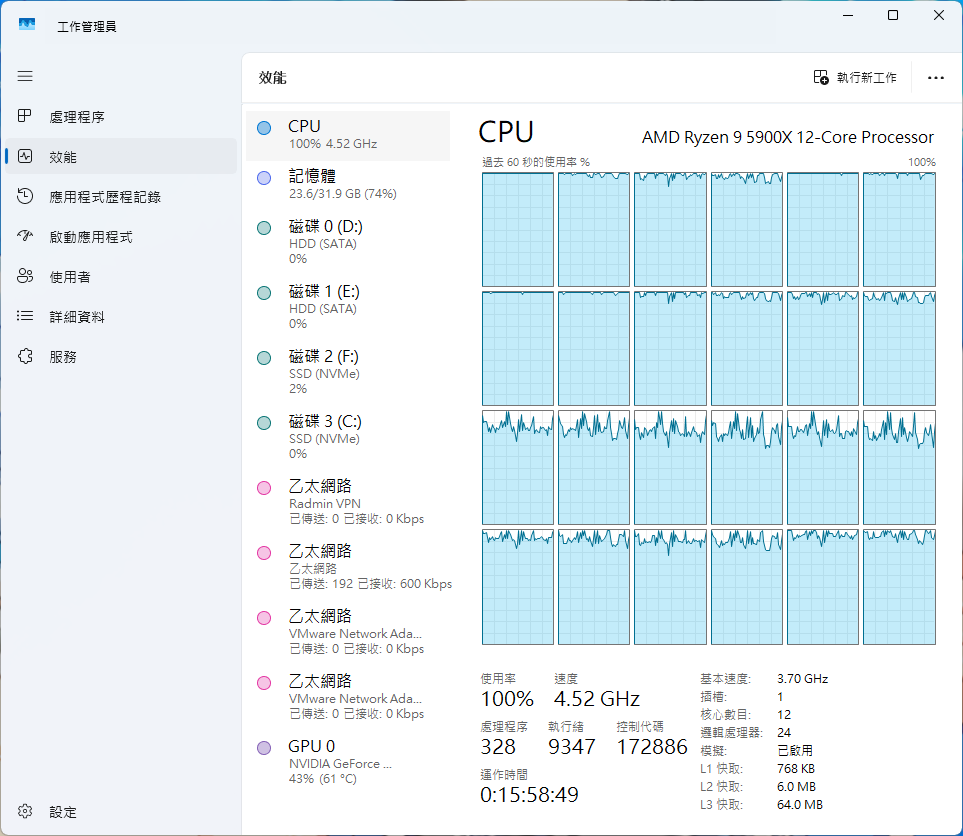Open 設定 gear icon at bottom
The height and width of the screenshot is (836, 963).
[x=25, y=812]
